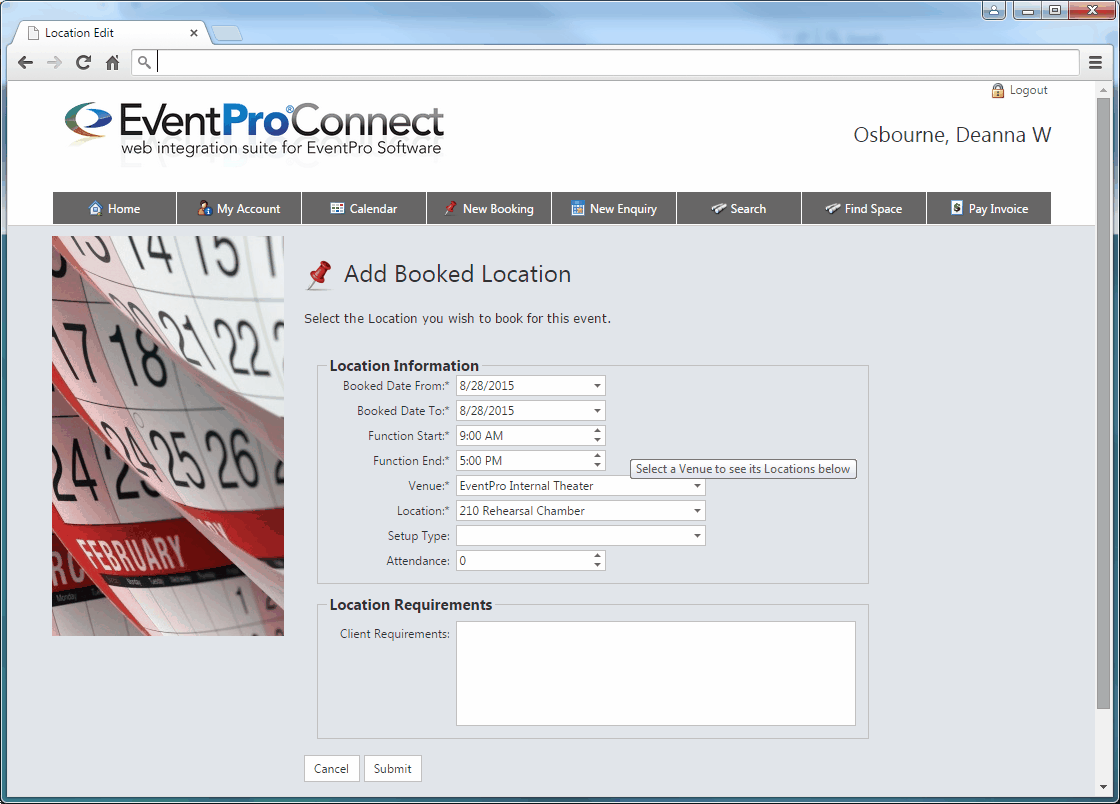Open the Find Space menu item
This screenshot has height=804, width=1120.
(864, 208)
